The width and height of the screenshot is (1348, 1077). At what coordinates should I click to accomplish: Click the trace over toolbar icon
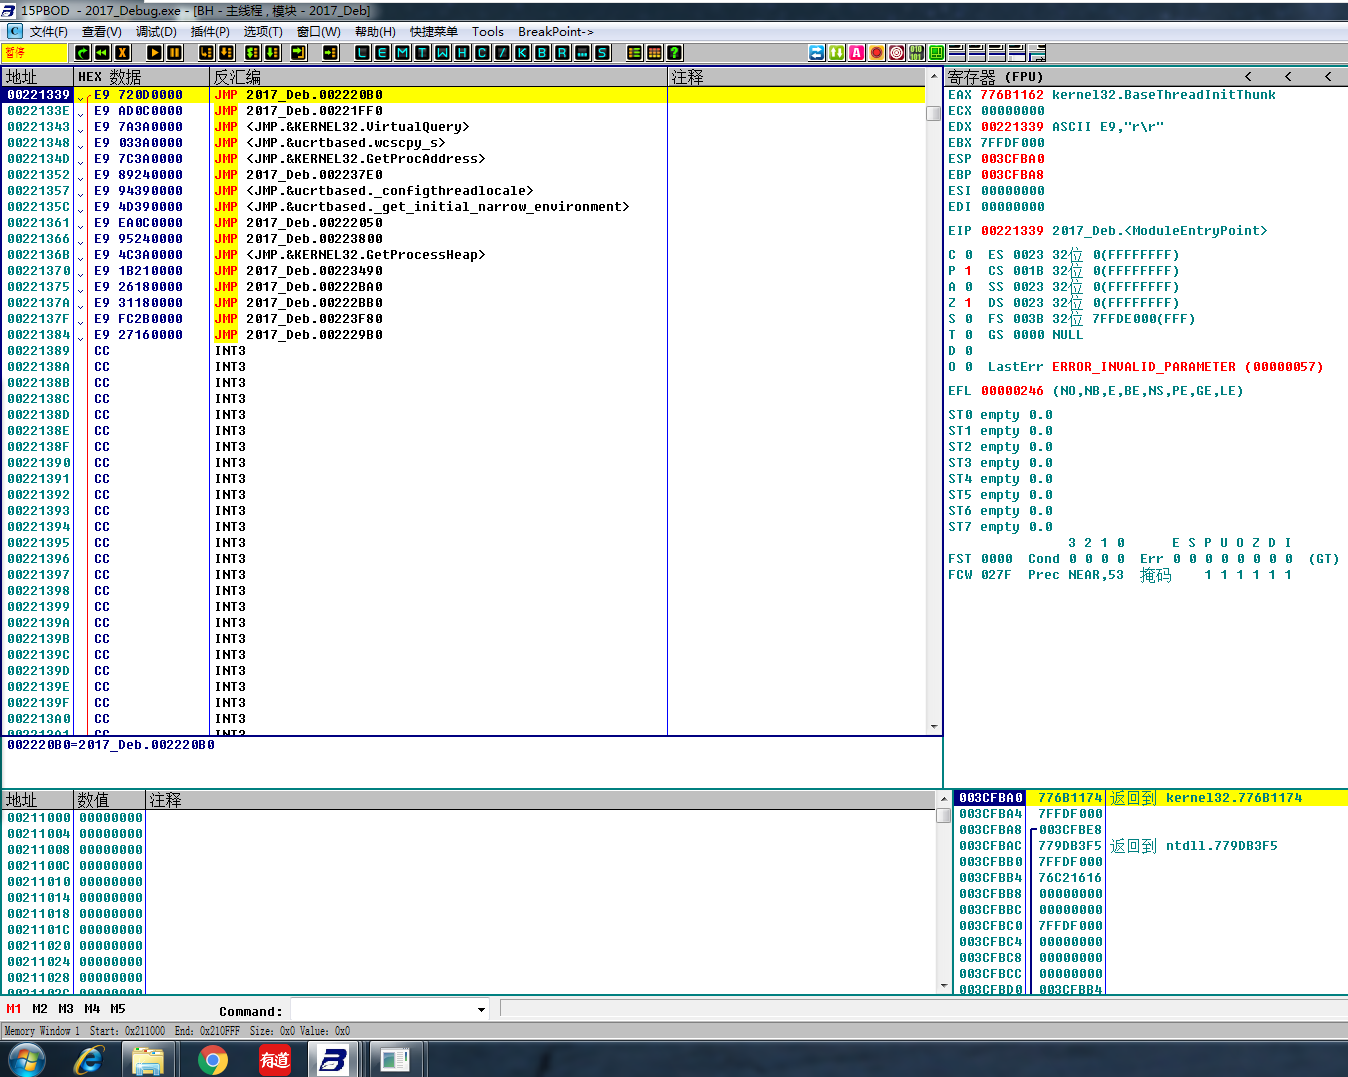coord(272,52)
